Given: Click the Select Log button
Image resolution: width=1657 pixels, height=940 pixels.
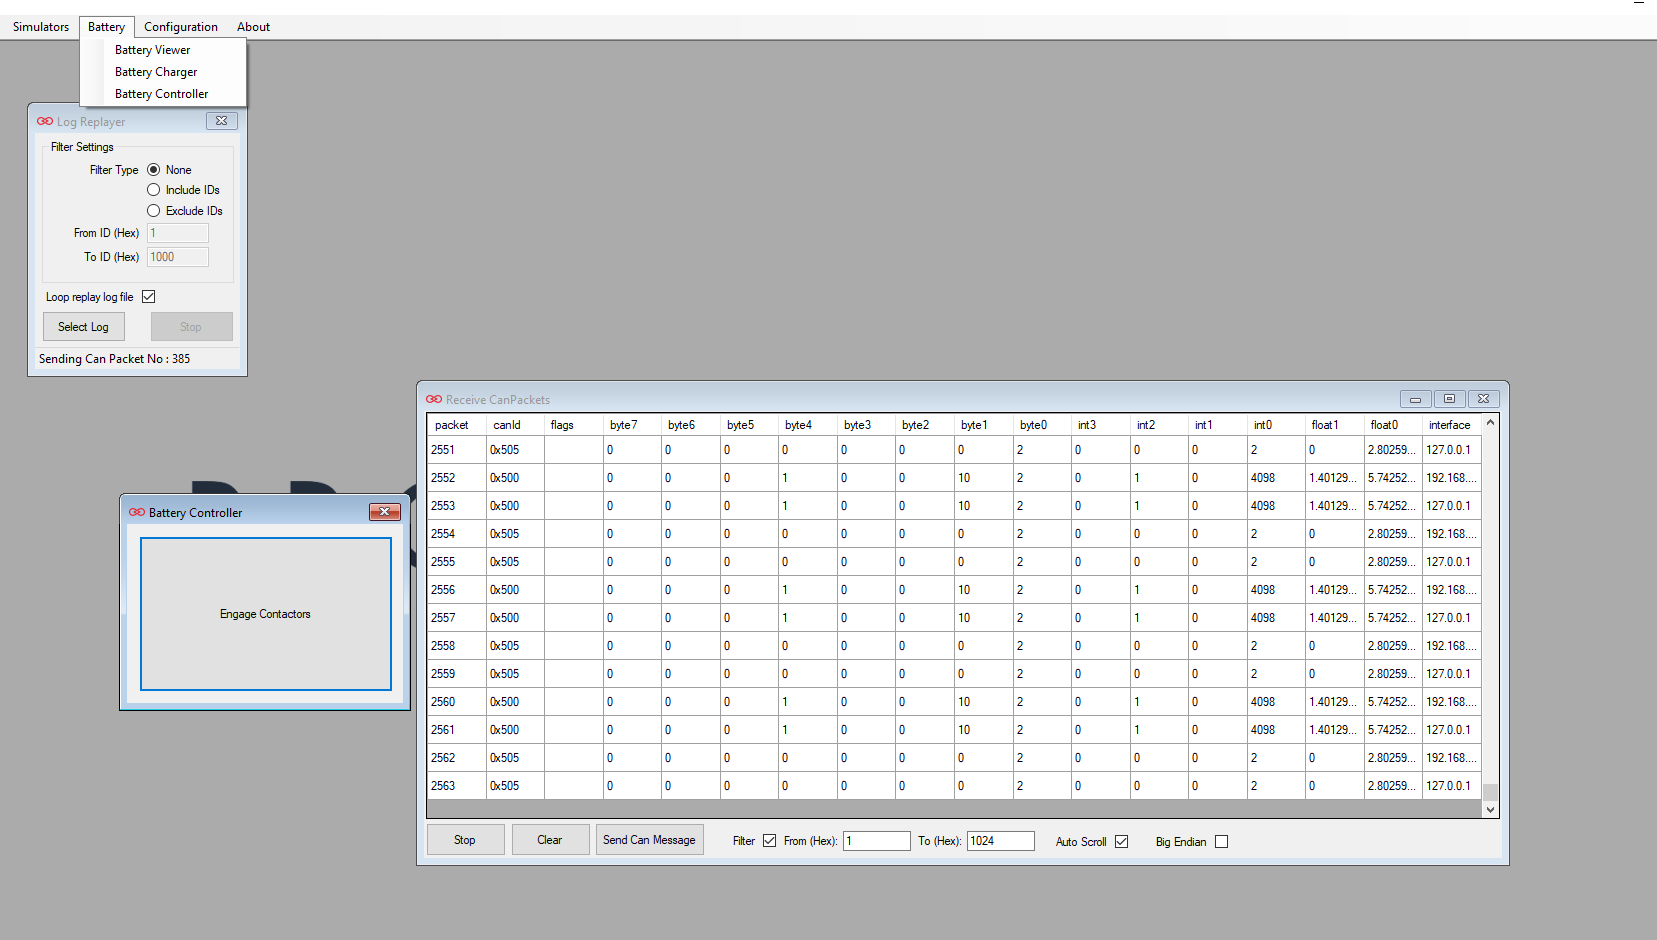Looking at the screenshot, I should tap(84, 327).
